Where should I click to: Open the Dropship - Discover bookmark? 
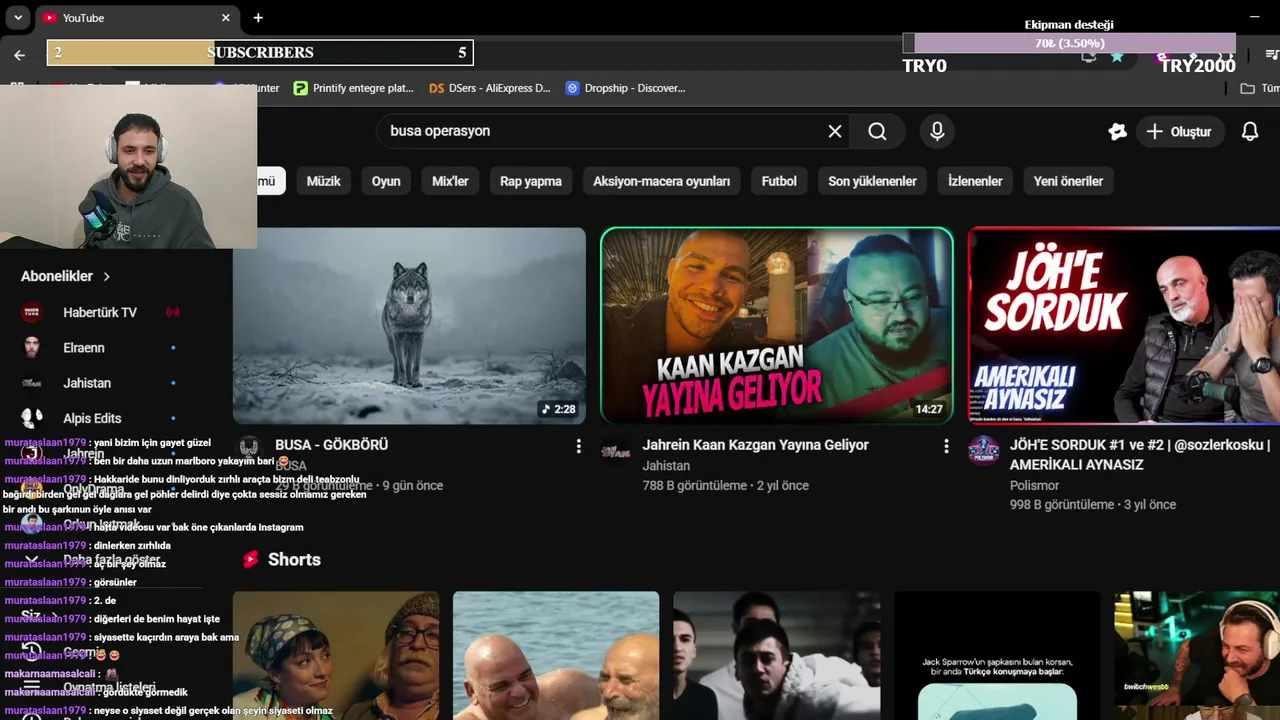tap(625, 88)
